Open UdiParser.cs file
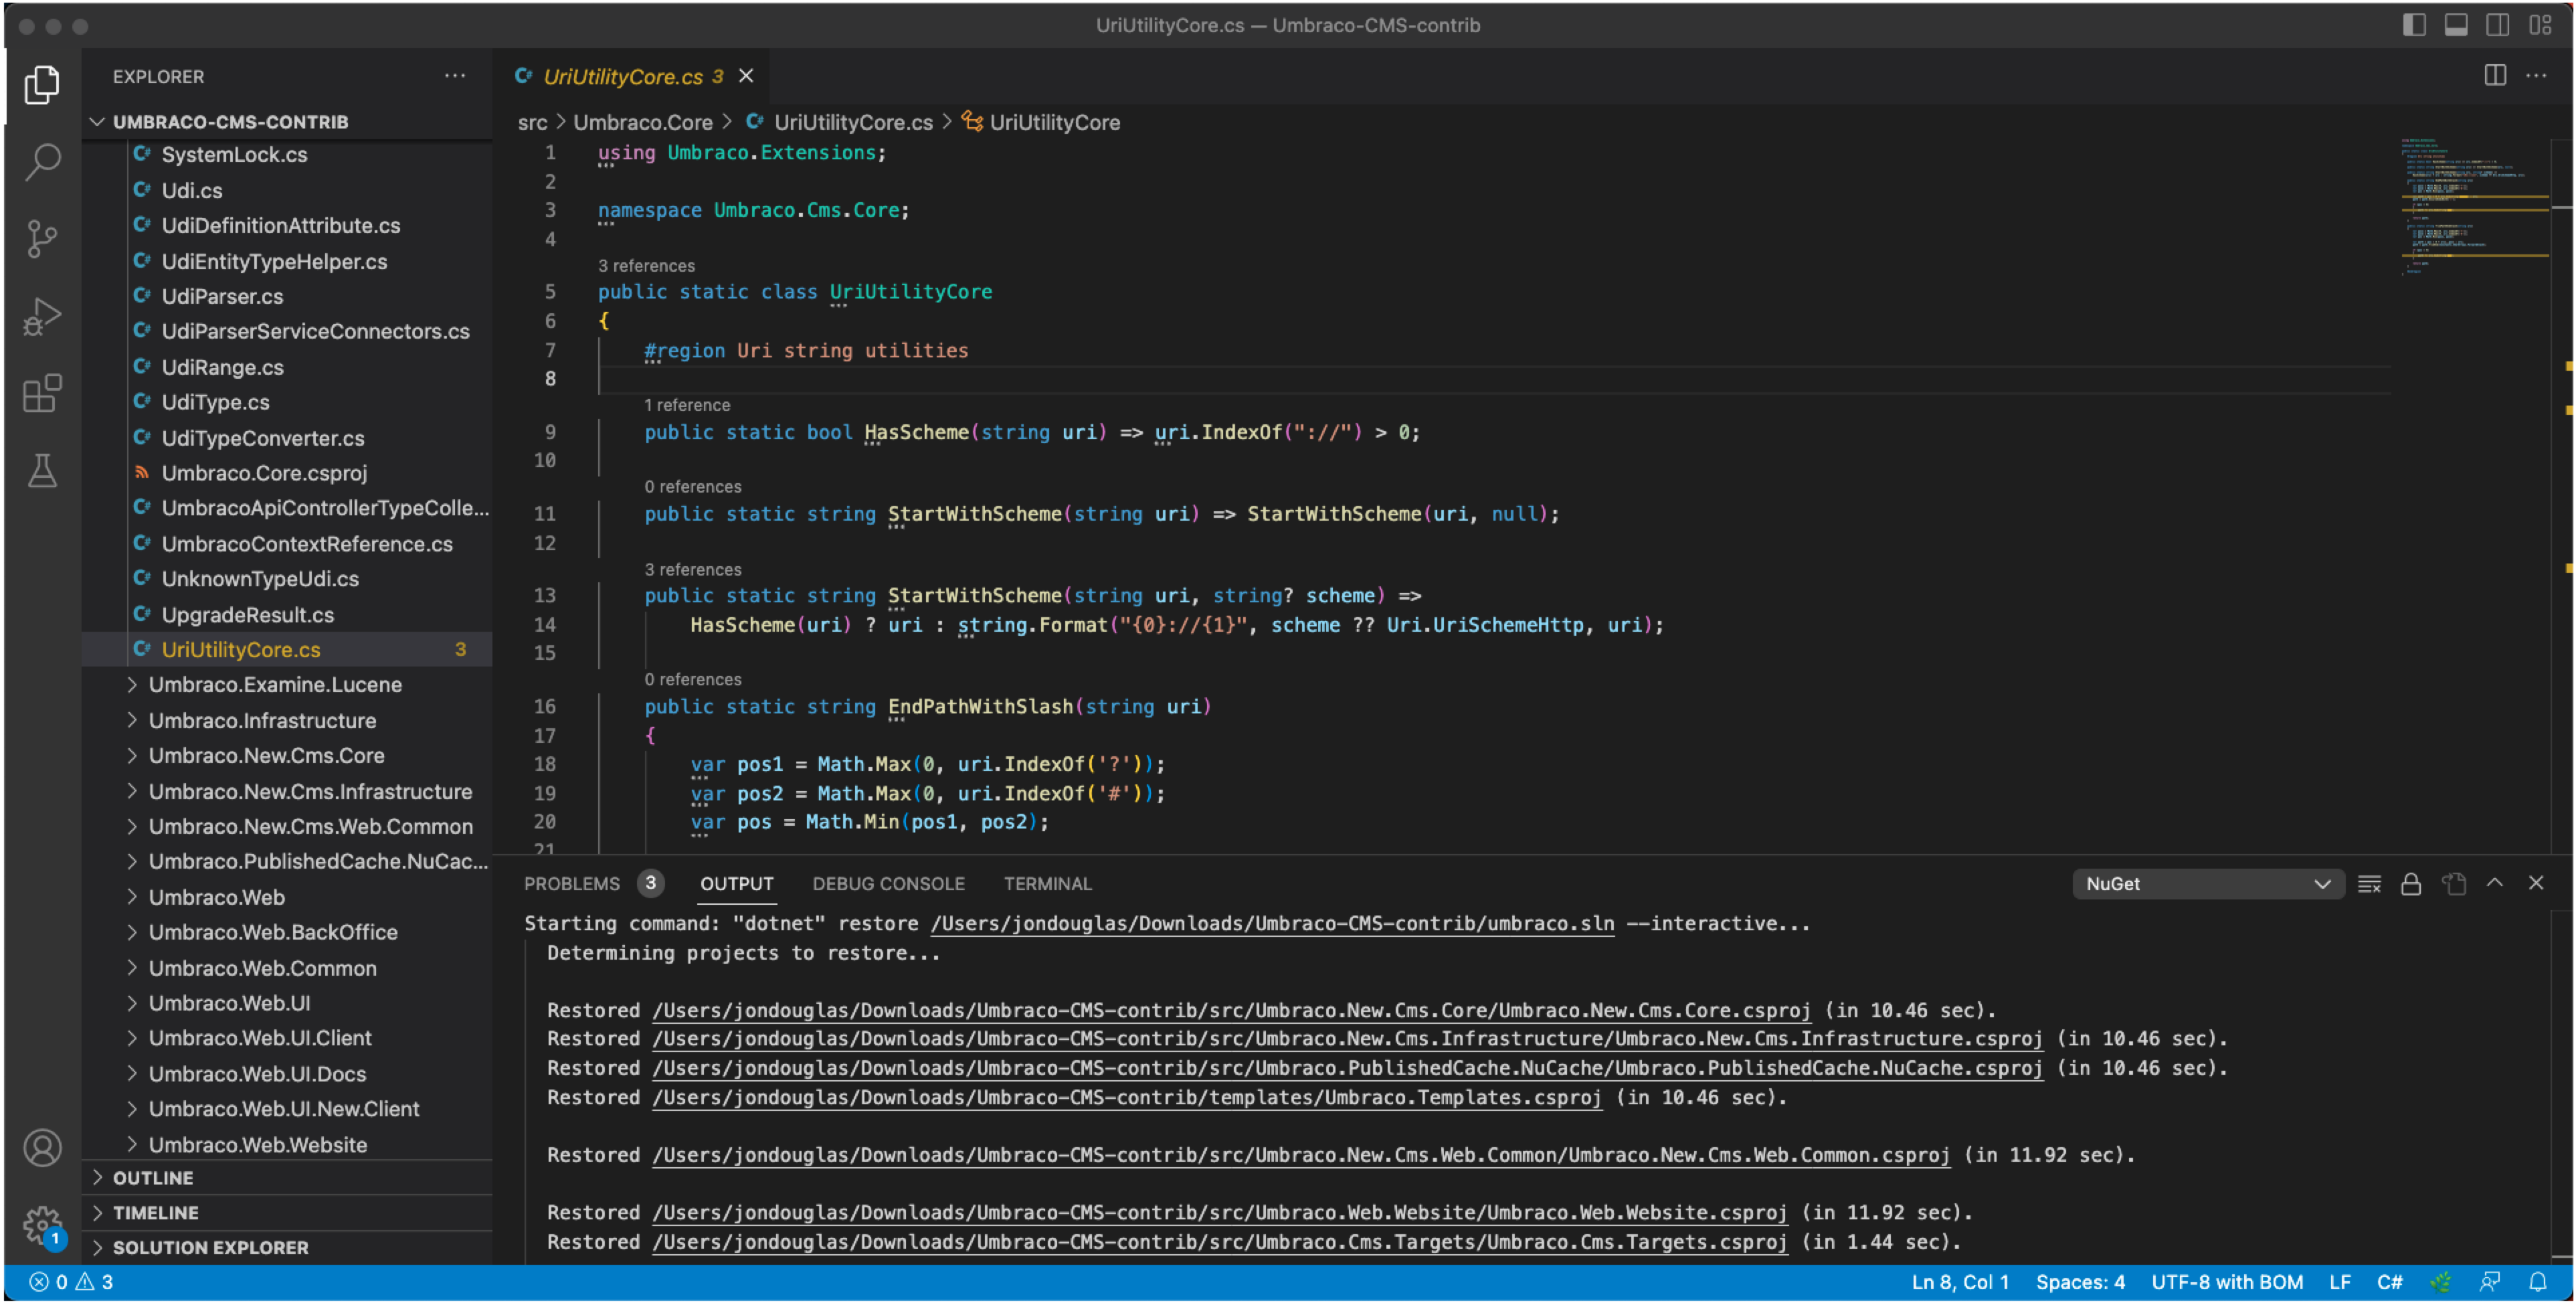This screenshot has height=1305, width=2576. (222, 297)
